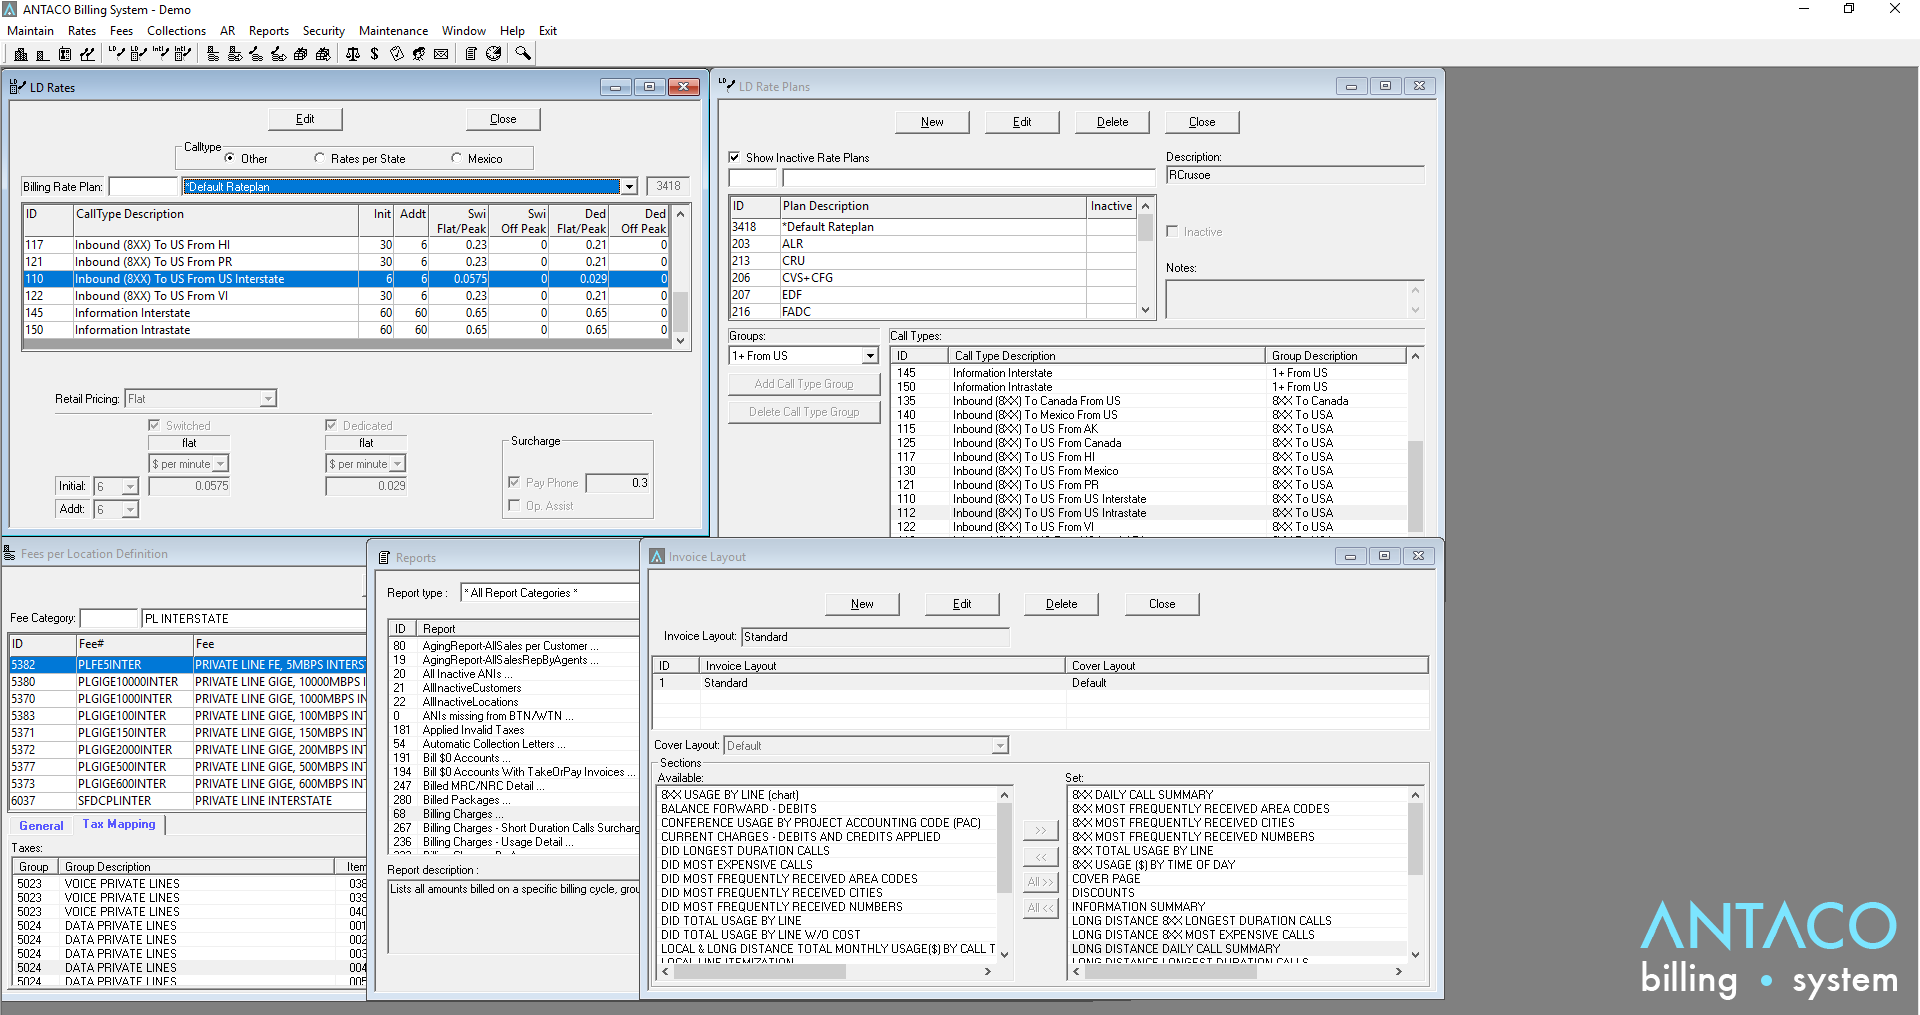This screenshot has height=1015, width=1920.
Task: Open the Groups dropdown showing 1+ From US
Action: (870, 356)
